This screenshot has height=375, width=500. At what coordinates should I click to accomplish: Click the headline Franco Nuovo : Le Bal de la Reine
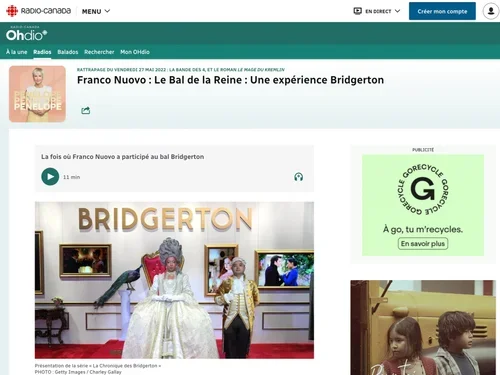click(230, 80)
